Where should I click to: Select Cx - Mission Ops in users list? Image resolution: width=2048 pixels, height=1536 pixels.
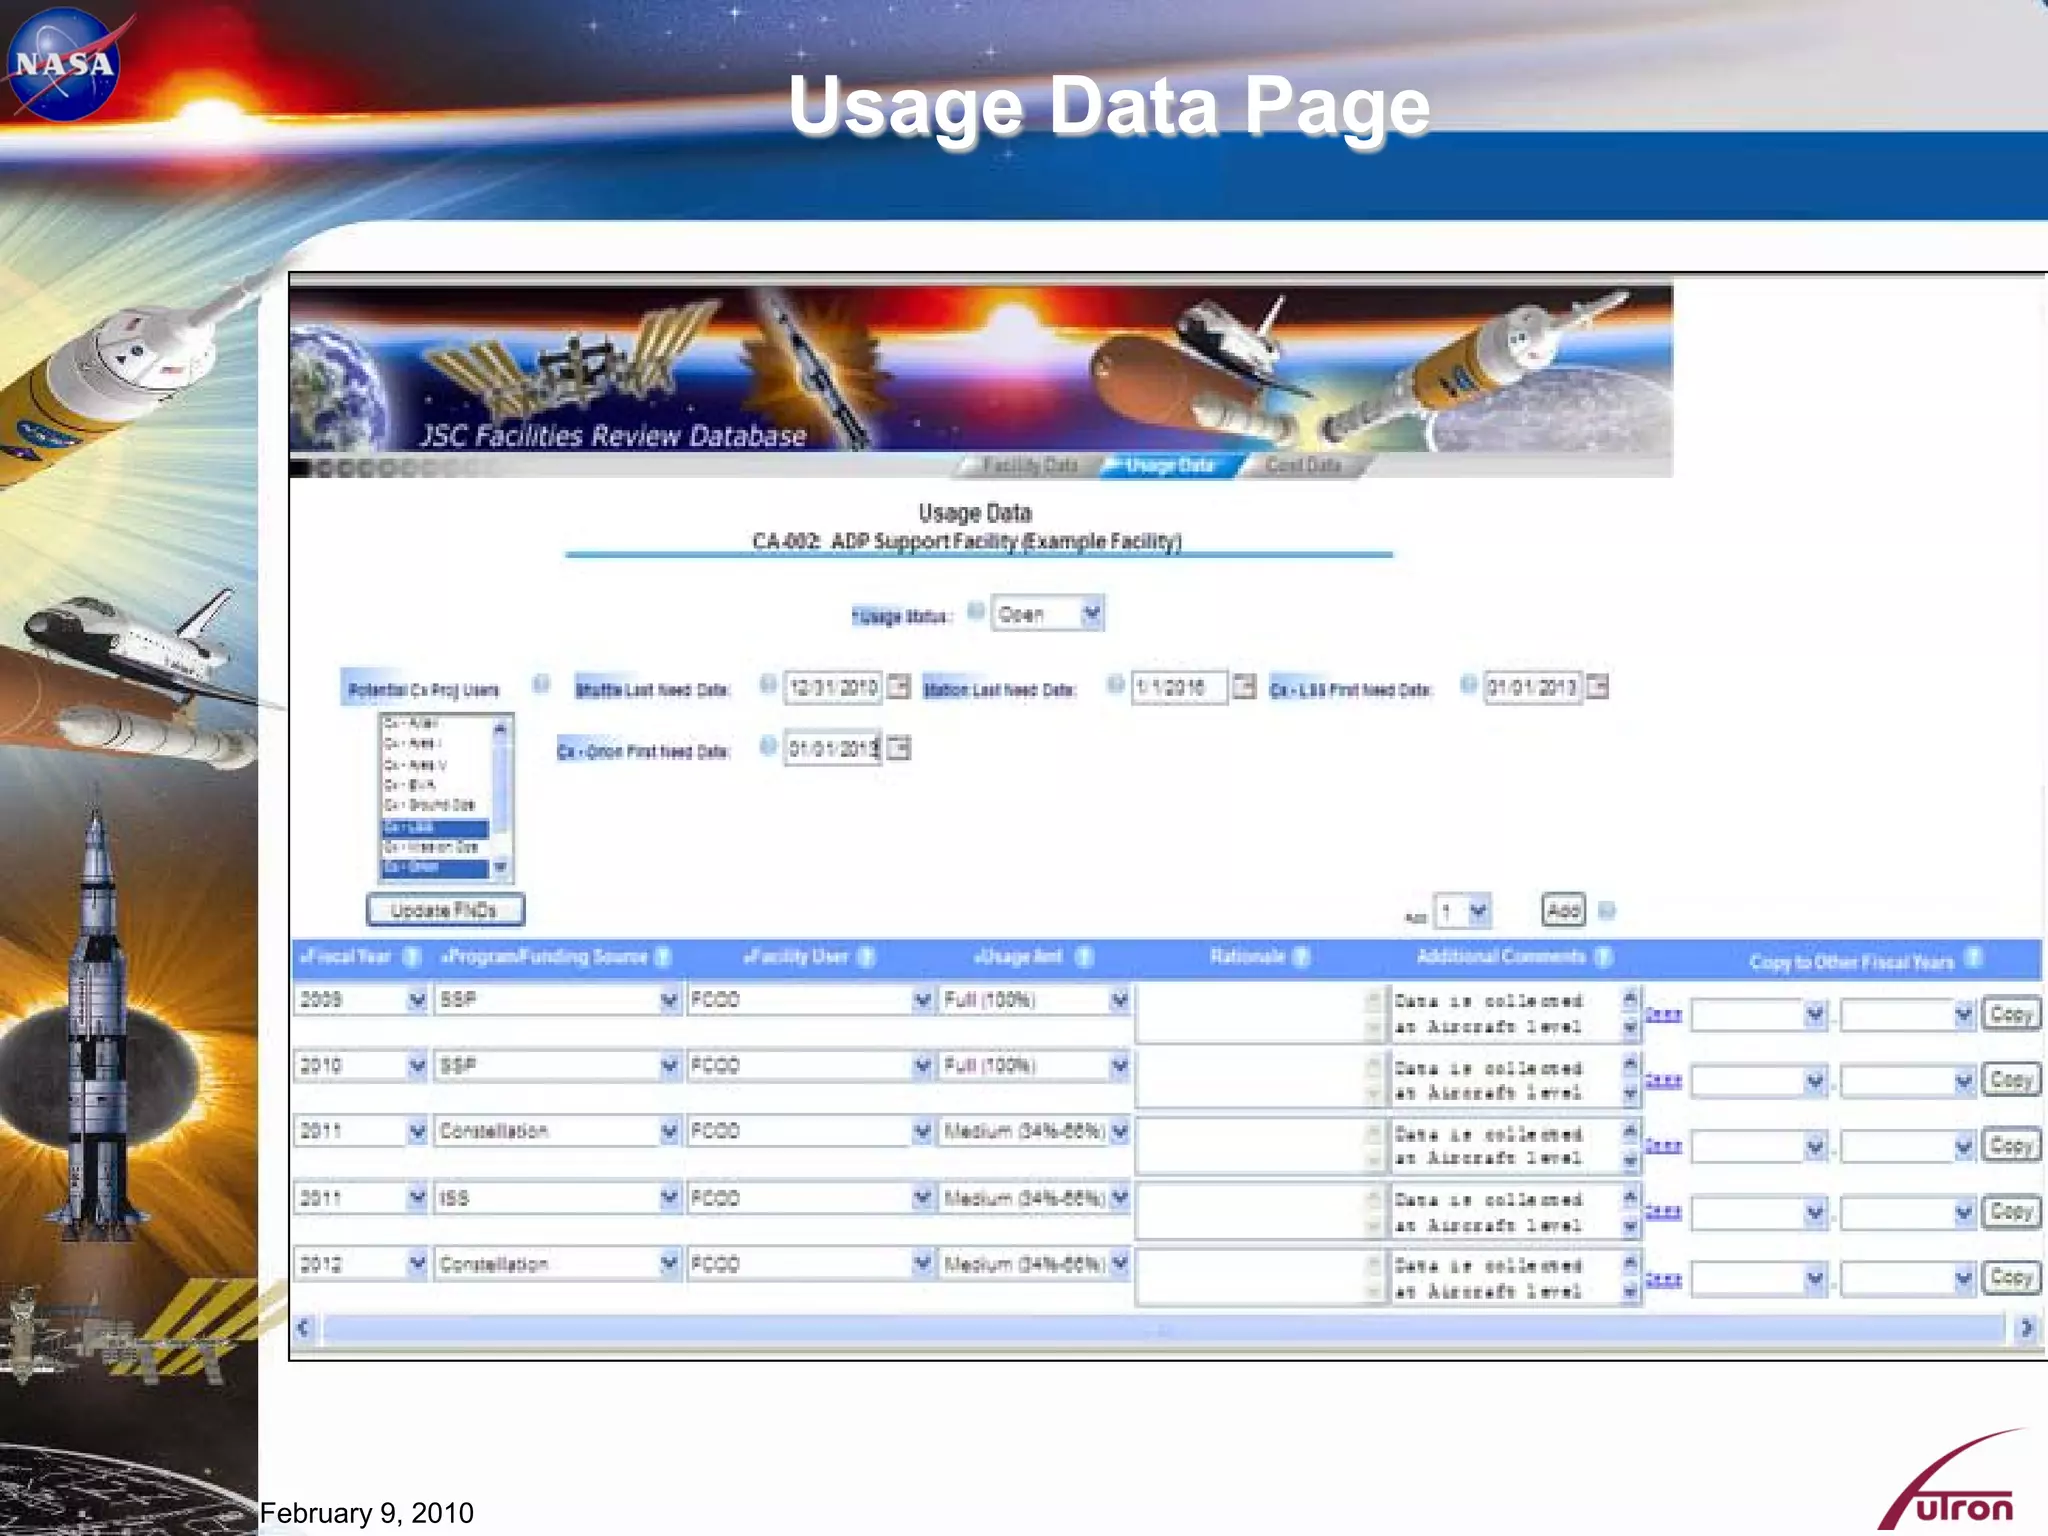point(433,847)
